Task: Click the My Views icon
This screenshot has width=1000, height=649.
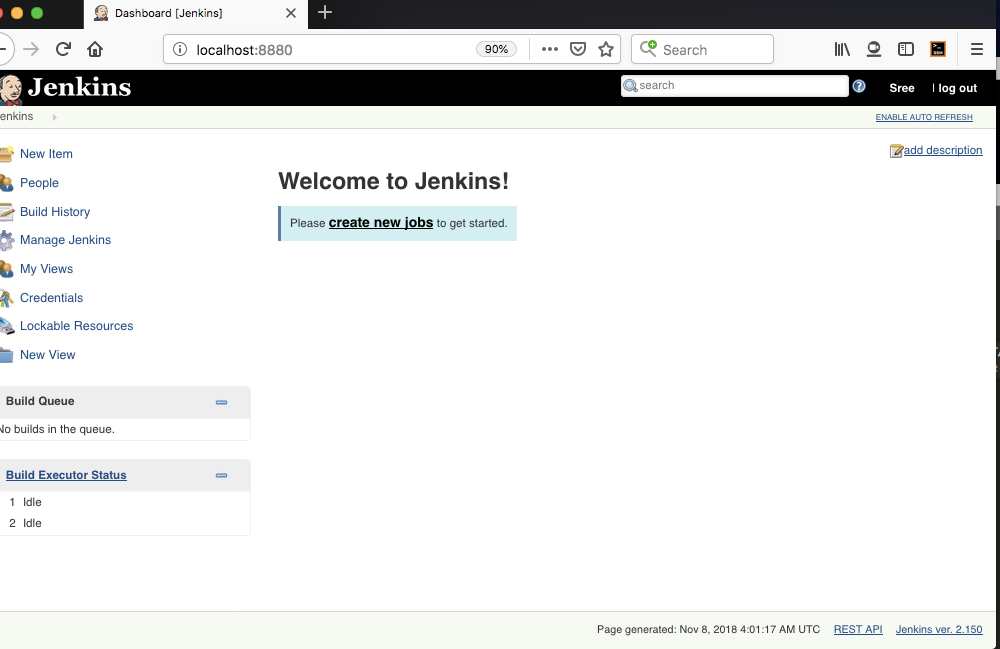Action: point(6,269)
